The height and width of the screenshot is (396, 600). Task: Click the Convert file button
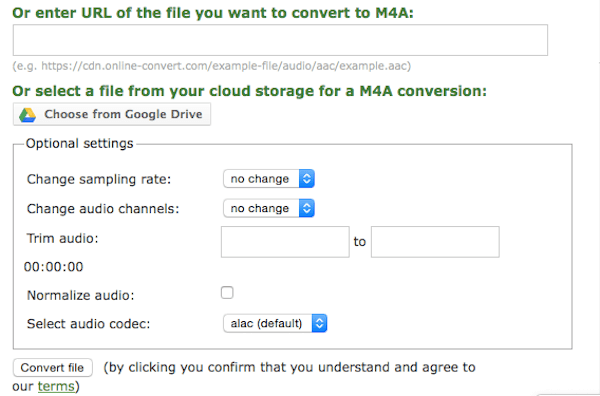[x=53, y=368]
